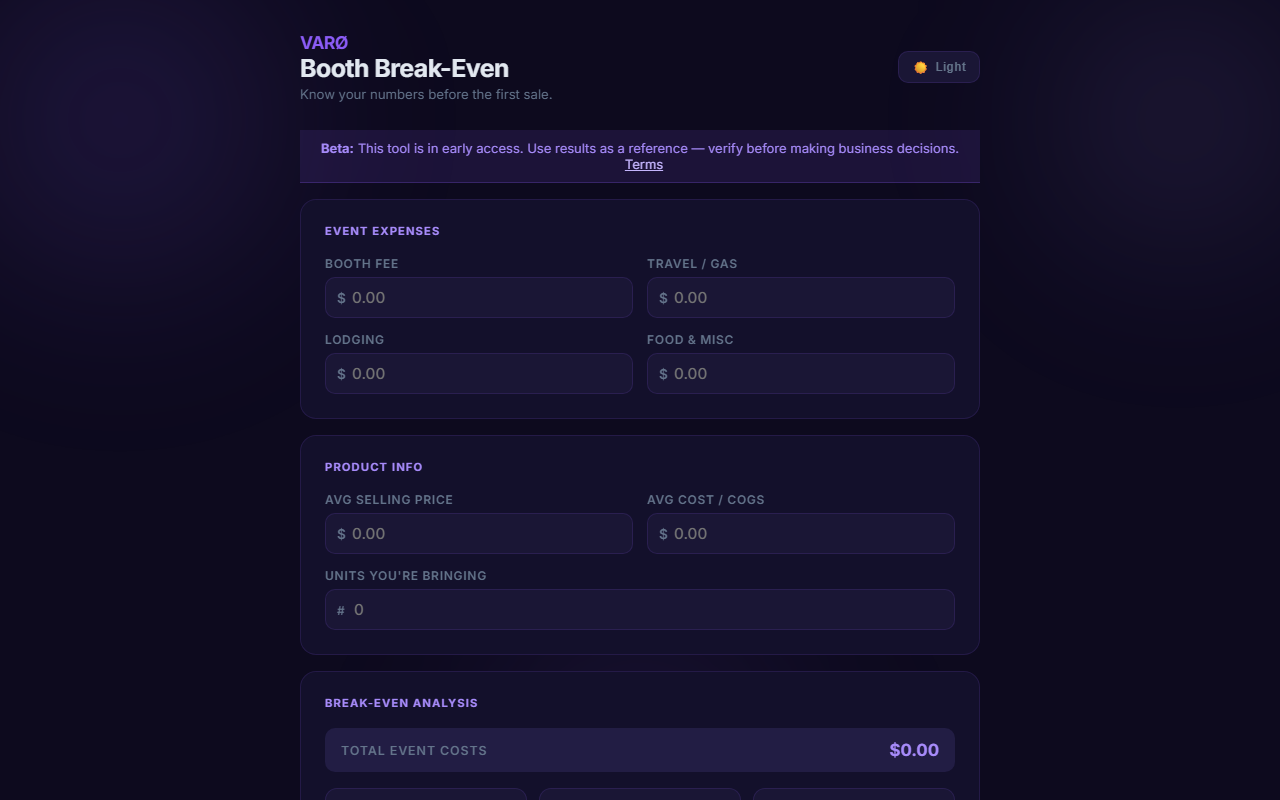Click the dollar icon in Avg Selling Price field
1280x800 pixels.
[x=341, y=534]
